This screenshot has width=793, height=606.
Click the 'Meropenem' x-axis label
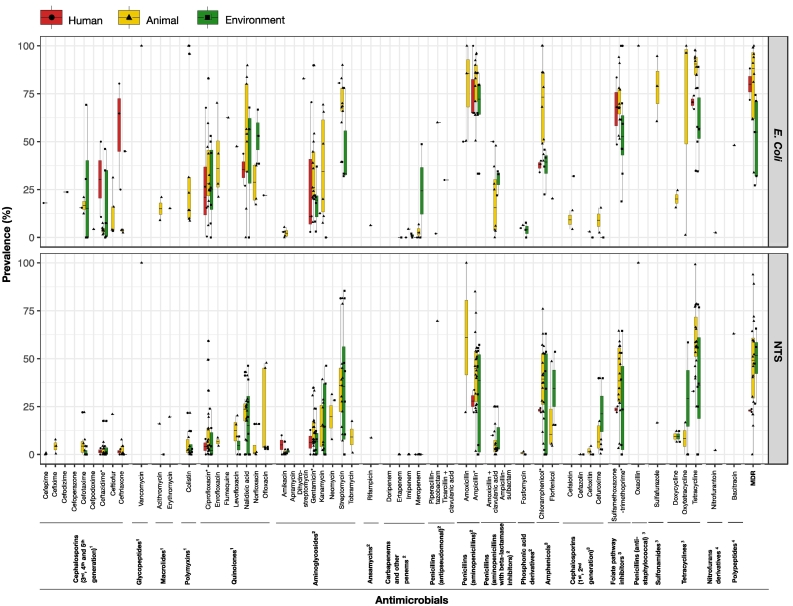click(x=418, y=488)
